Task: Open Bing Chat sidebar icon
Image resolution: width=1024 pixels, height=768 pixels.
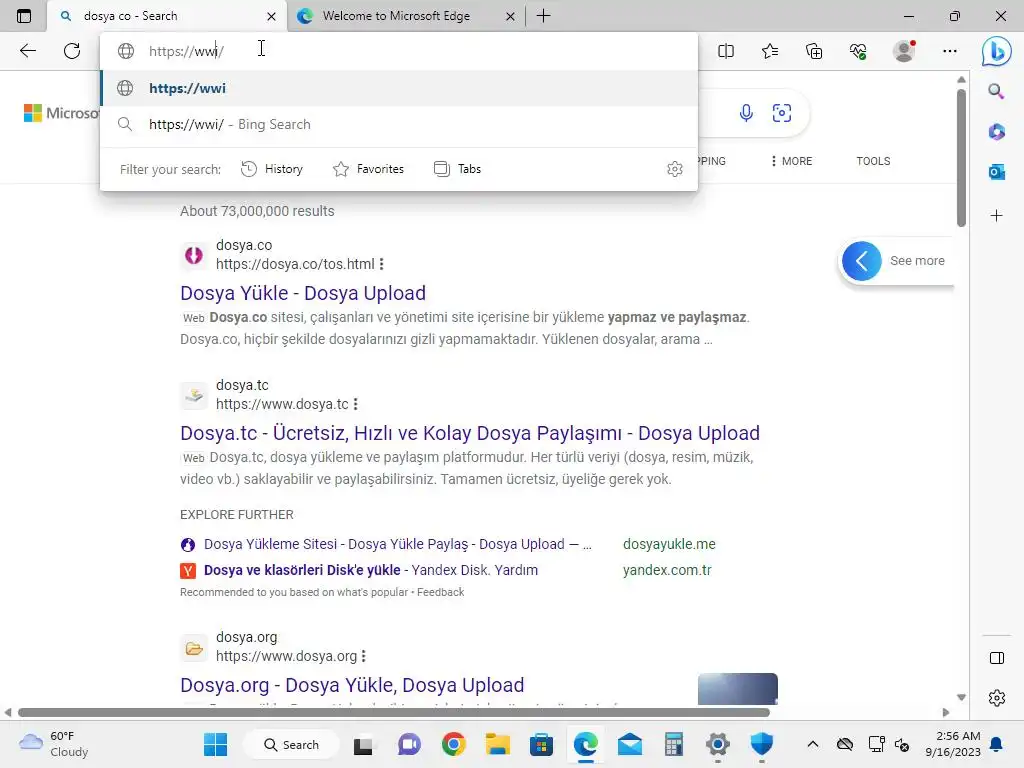Action: [996, 51]
